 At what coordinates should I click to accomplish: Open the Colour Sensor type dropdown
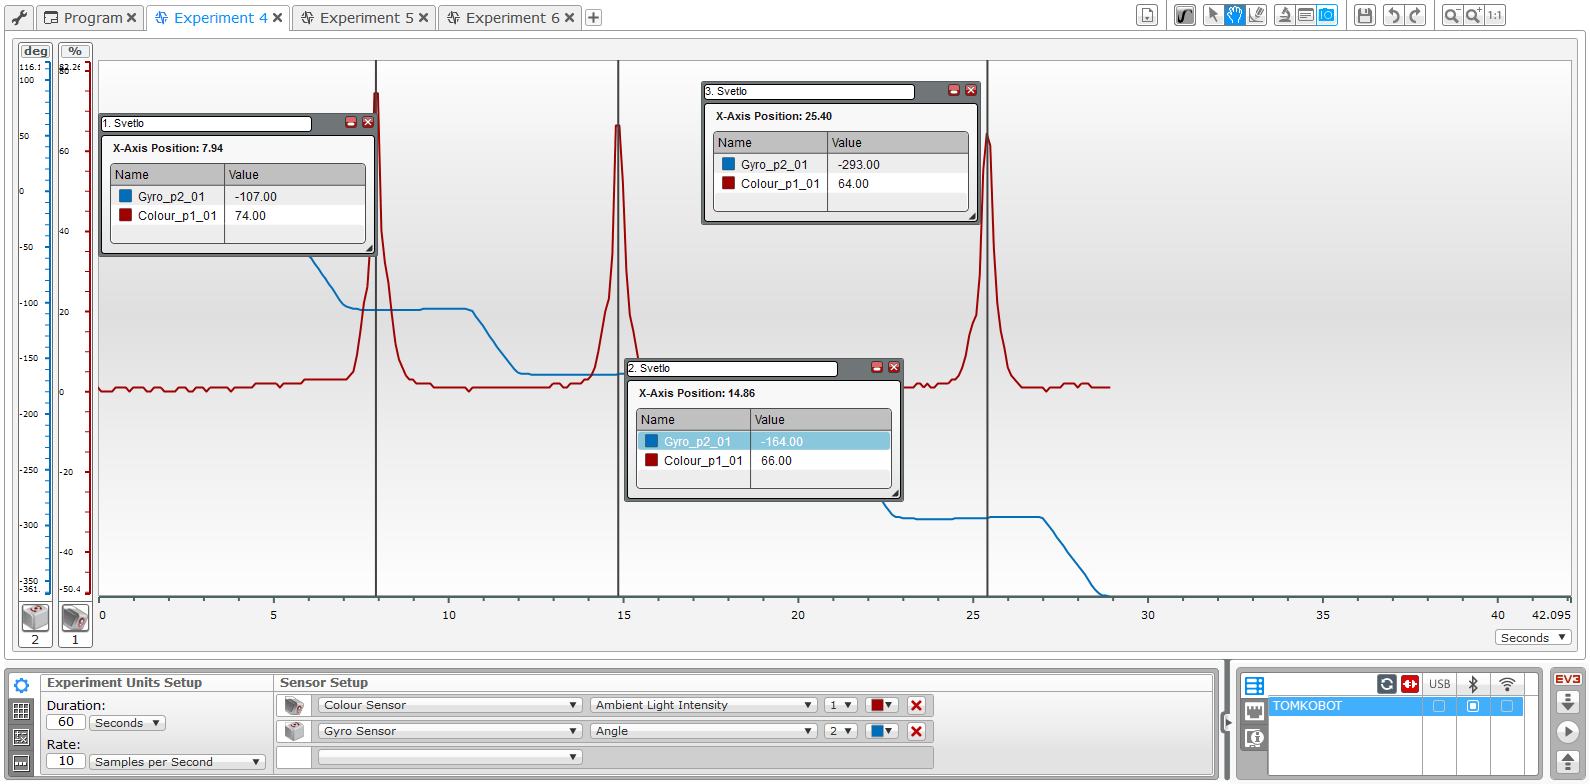click(x=449, y=705)
